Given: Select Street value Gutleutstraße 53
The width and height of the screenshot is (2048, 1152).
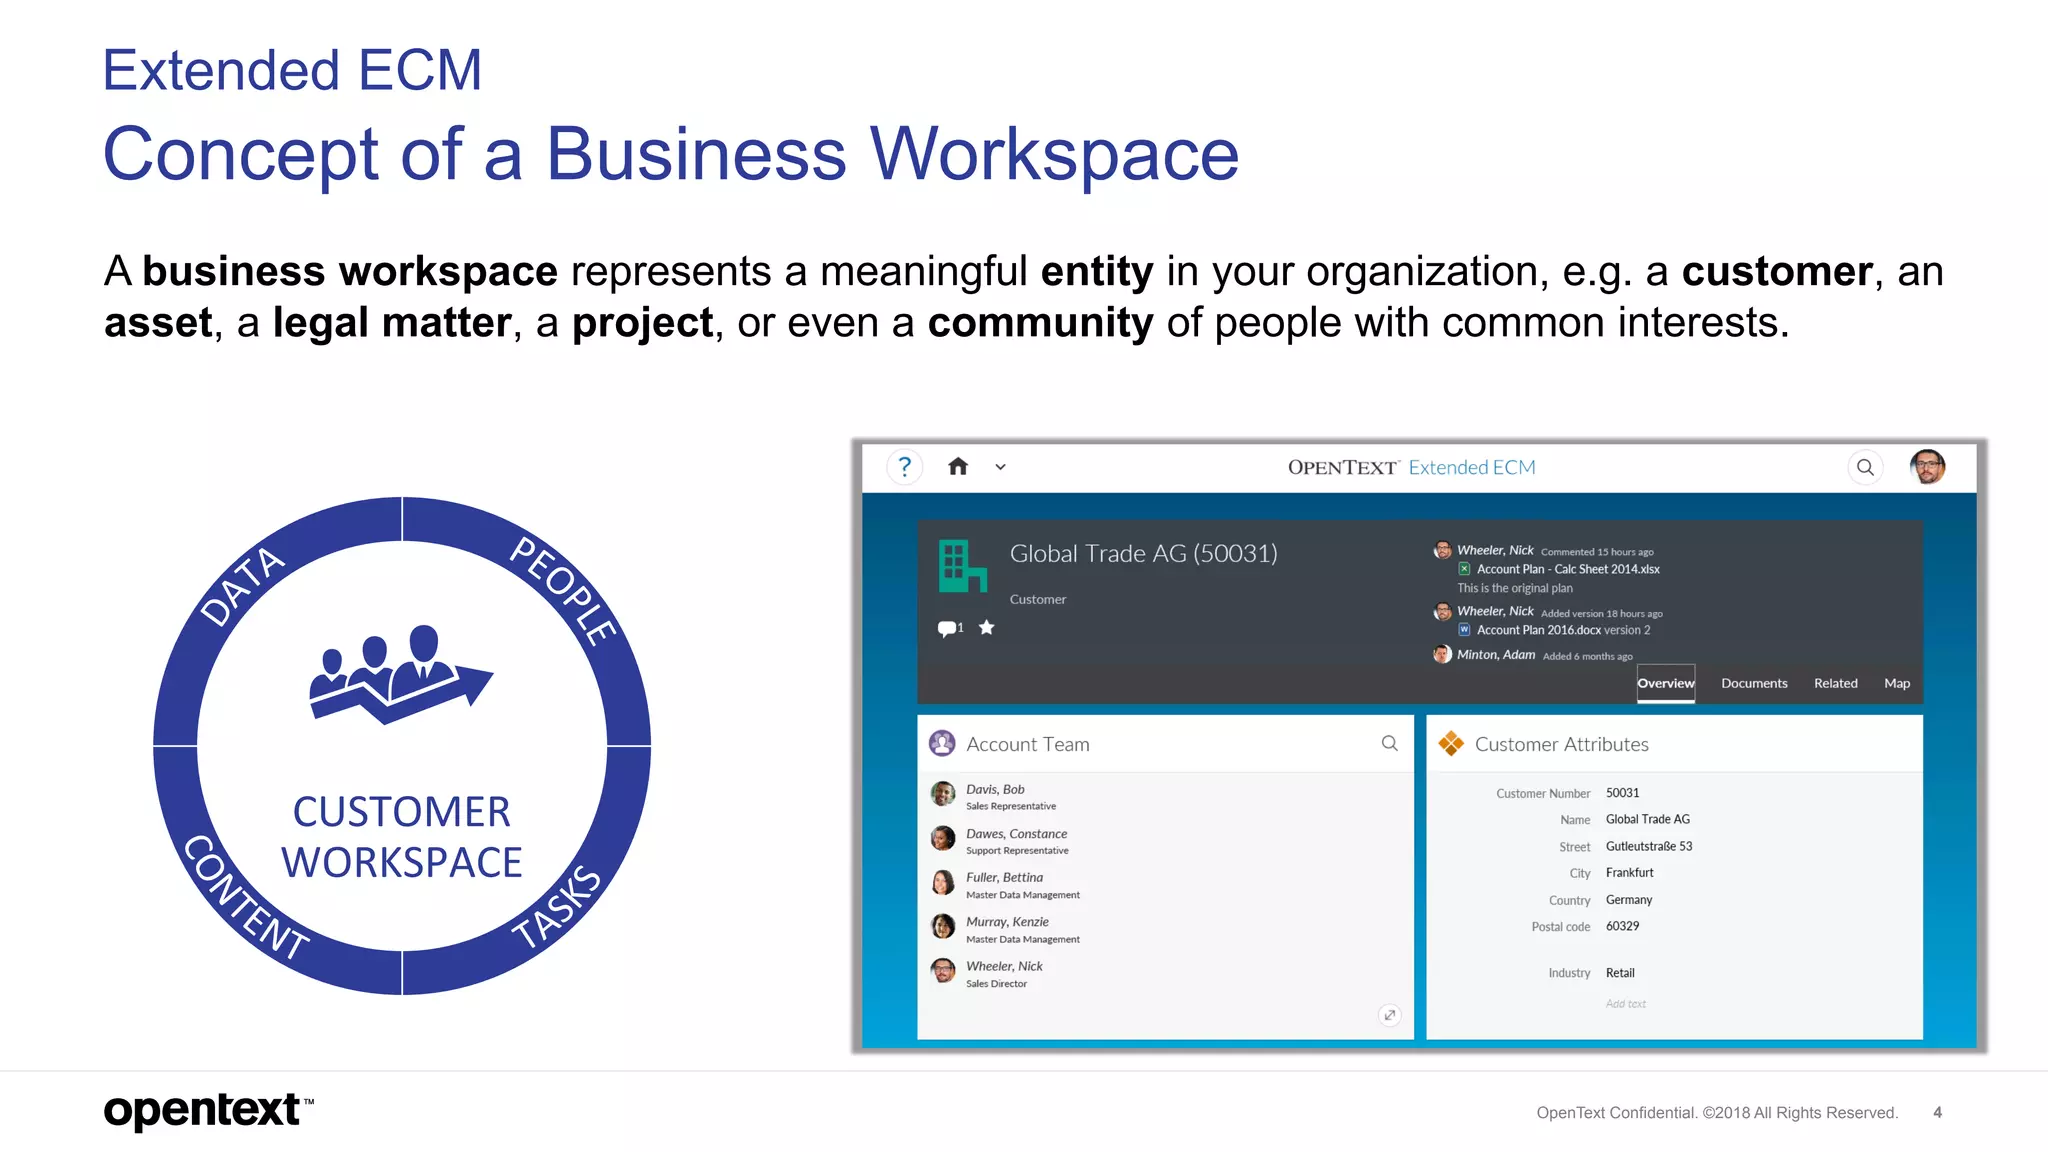Looking at the screenshot, I should point(1649,846).
